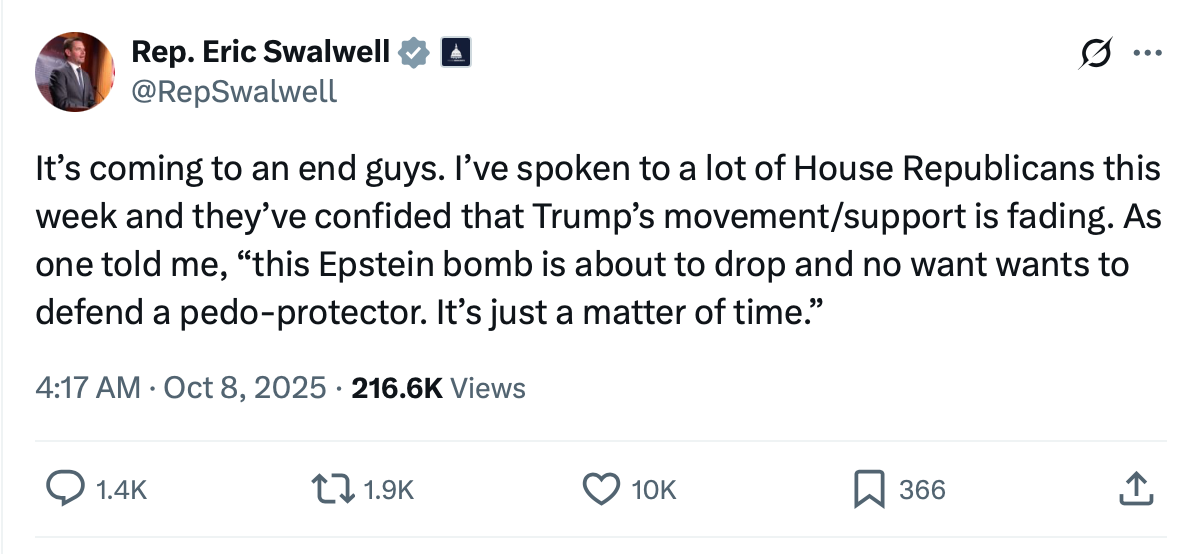This screenshot has width=1190, height=554.
Task: Open the share post icon
Action: (1133, 489)
